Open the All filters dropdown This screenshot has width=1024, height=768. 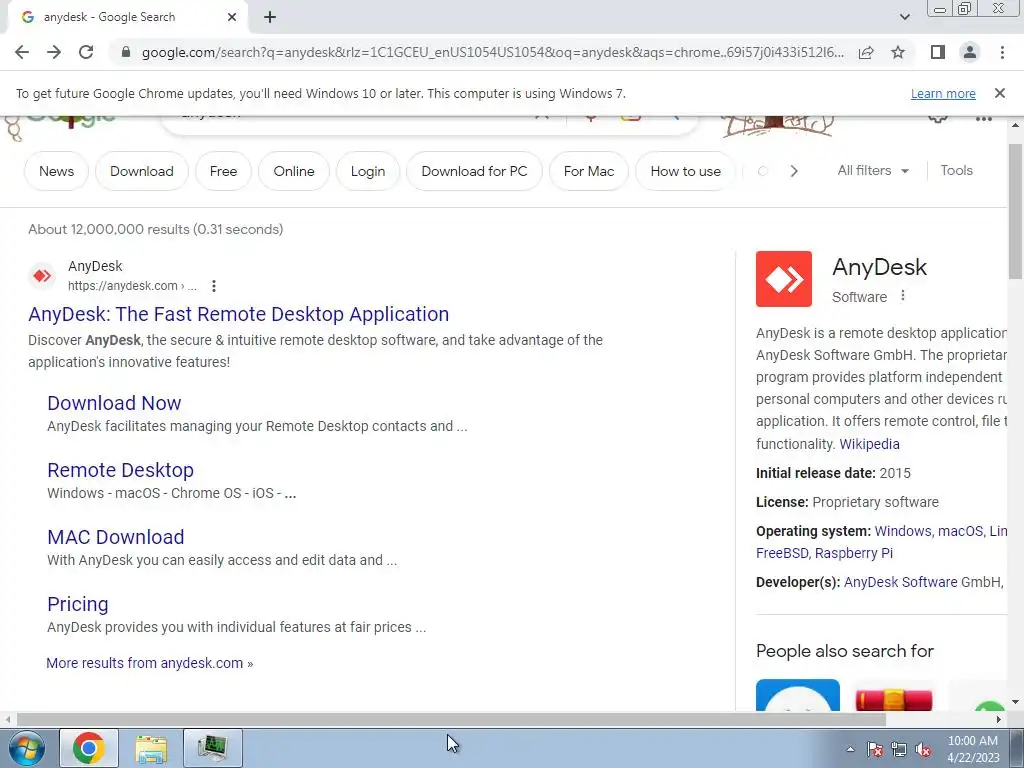[873, 170]
